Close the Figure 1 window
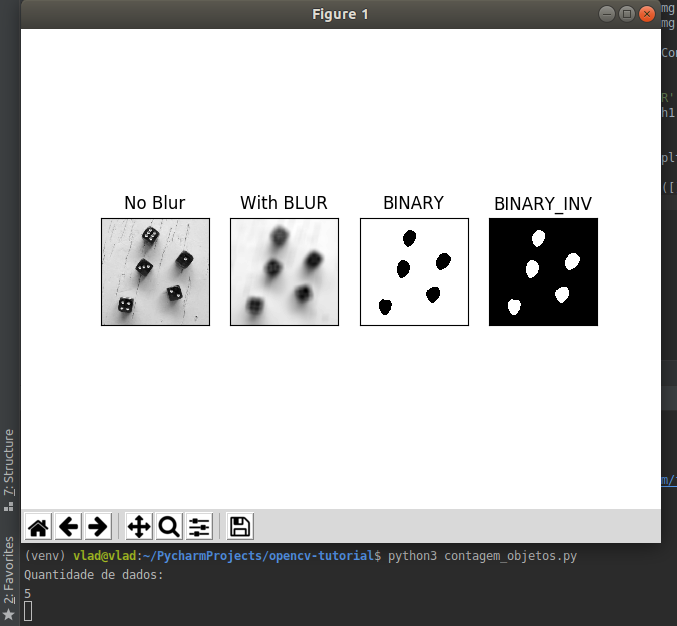Image resolution: width=677 pixels, height=626 pixels. point(647,14)
